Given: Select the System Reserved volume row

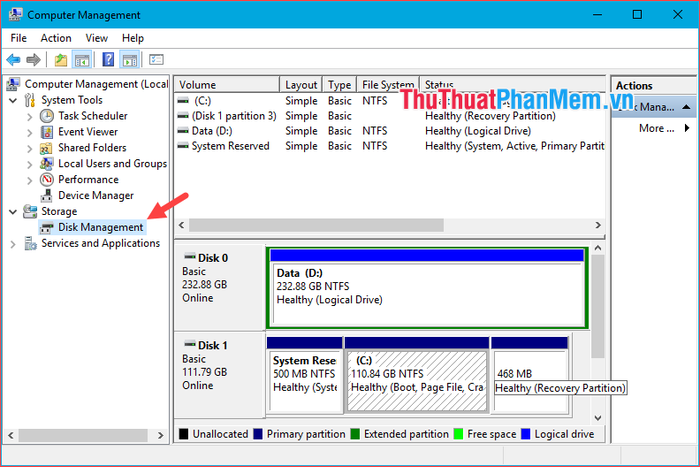Looking at the screenshot, I should (389, 146).
